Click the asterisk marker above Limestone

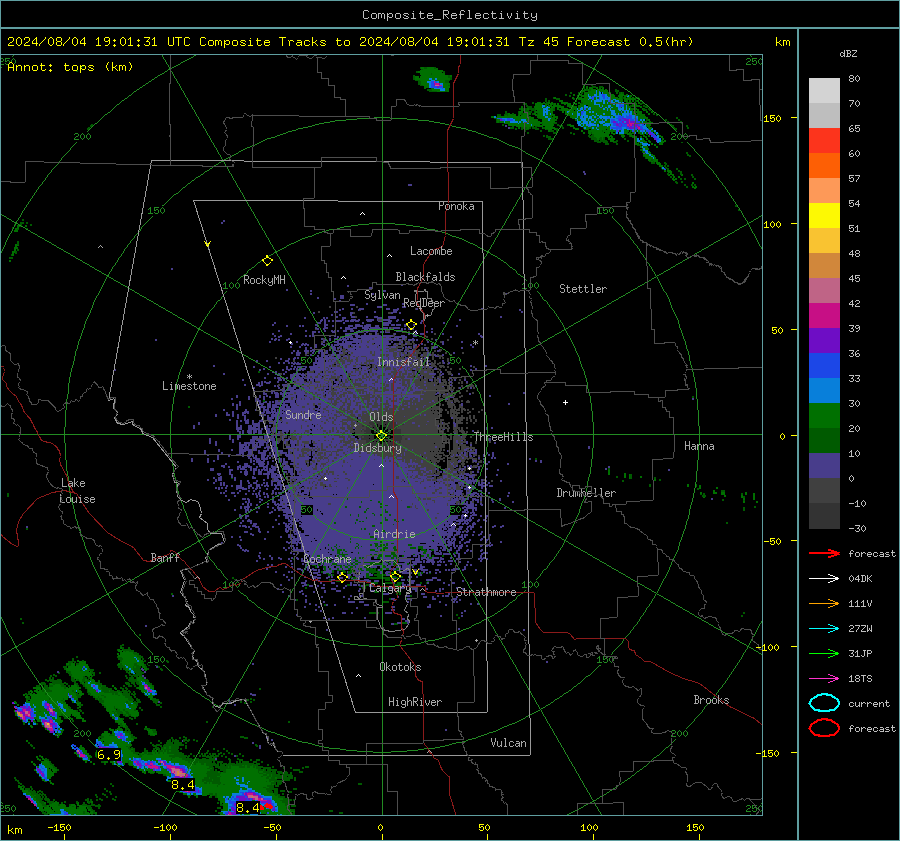pyautogui.click(x=189, y=377)
